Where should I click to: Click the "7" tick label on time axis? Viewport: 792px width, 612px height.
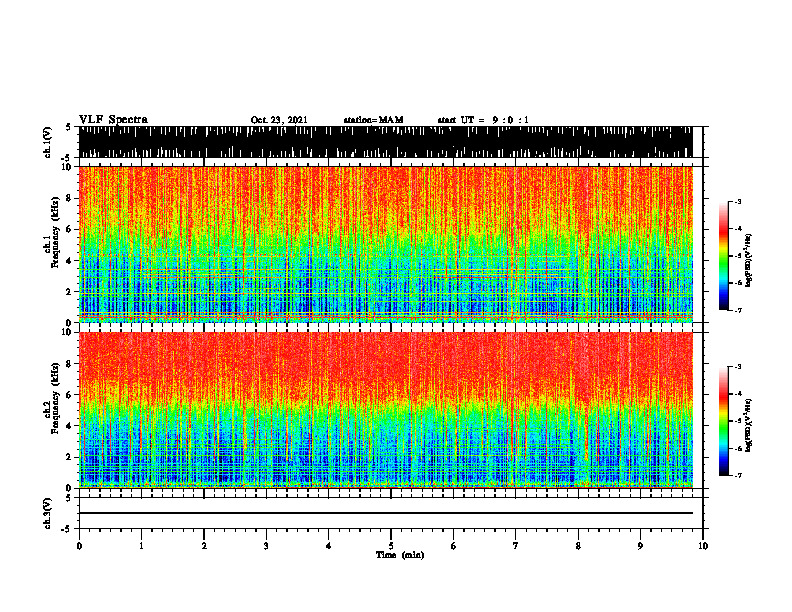click(x=516, y=546)
